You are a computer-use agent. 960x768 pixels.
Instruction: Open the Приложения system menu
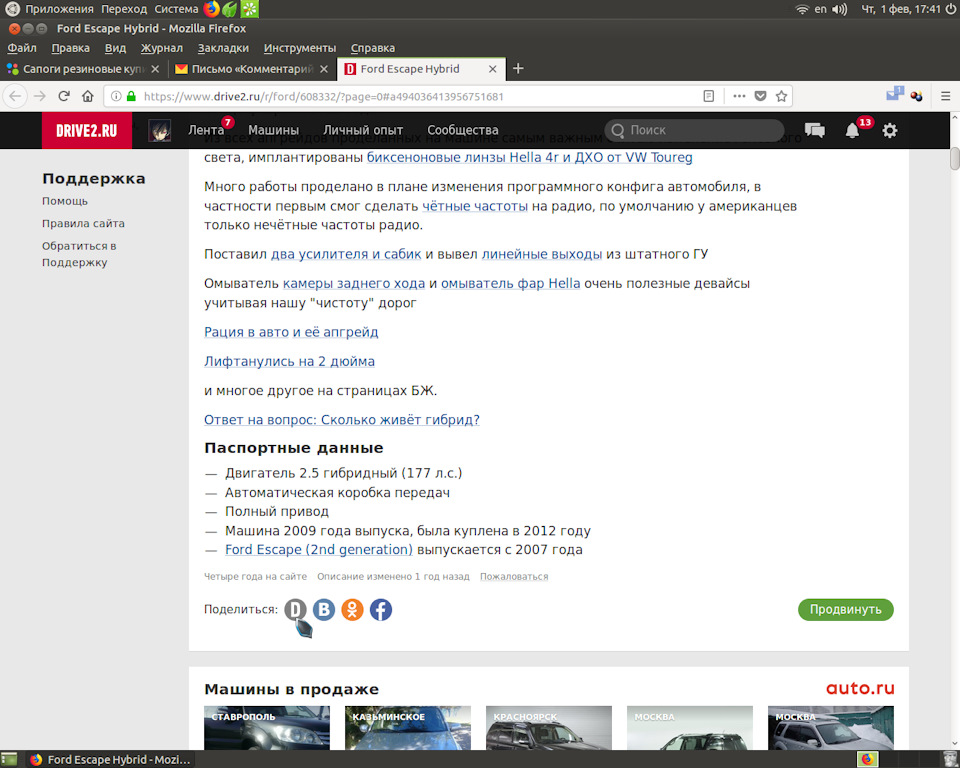click(x=59, y=9)
